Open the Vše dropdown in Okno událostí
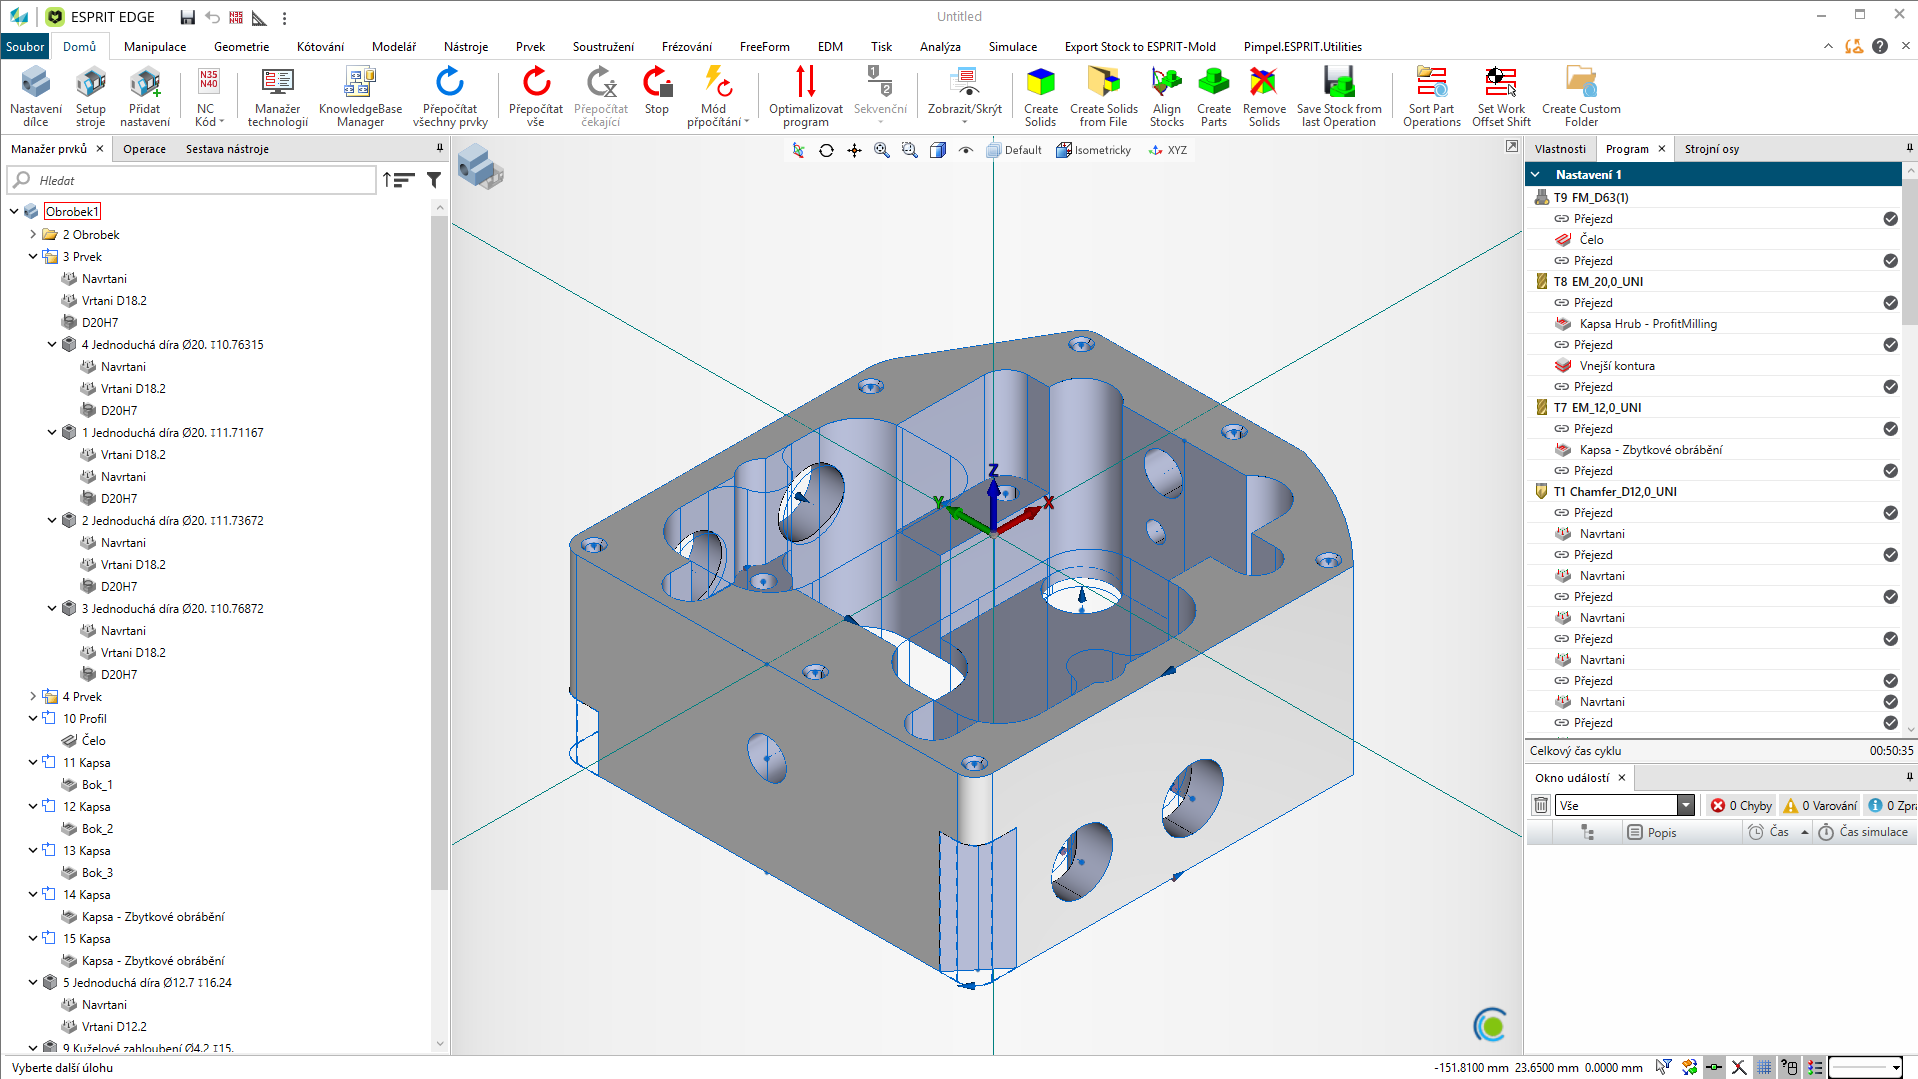 coord(1686,805)
